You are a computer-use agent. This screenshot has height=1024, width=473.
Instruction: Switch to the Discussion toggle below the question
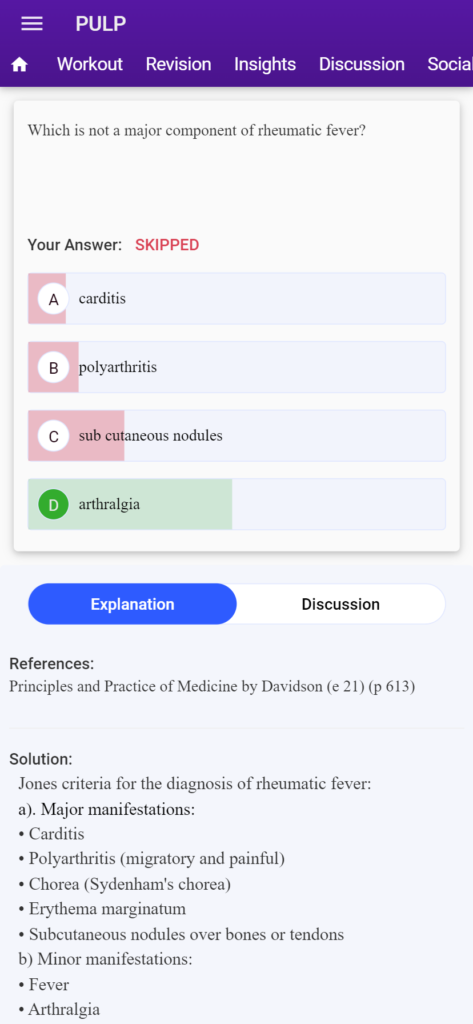tap(340, 604)
